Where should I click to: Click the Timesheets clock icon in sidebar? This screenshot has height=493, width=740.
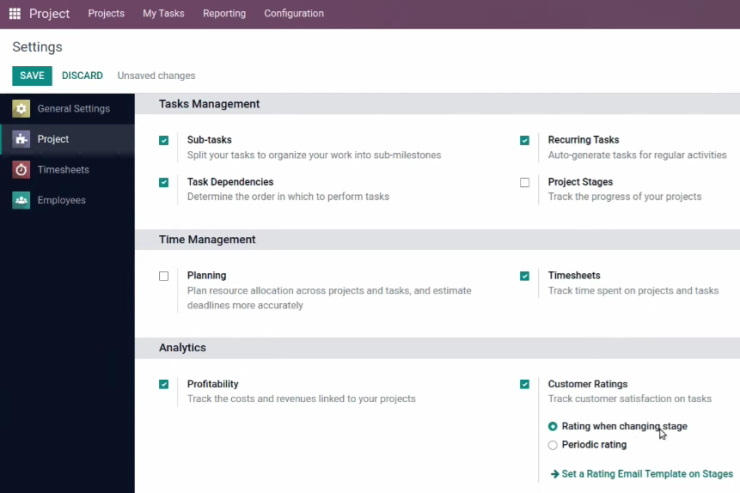coord(21,170)
